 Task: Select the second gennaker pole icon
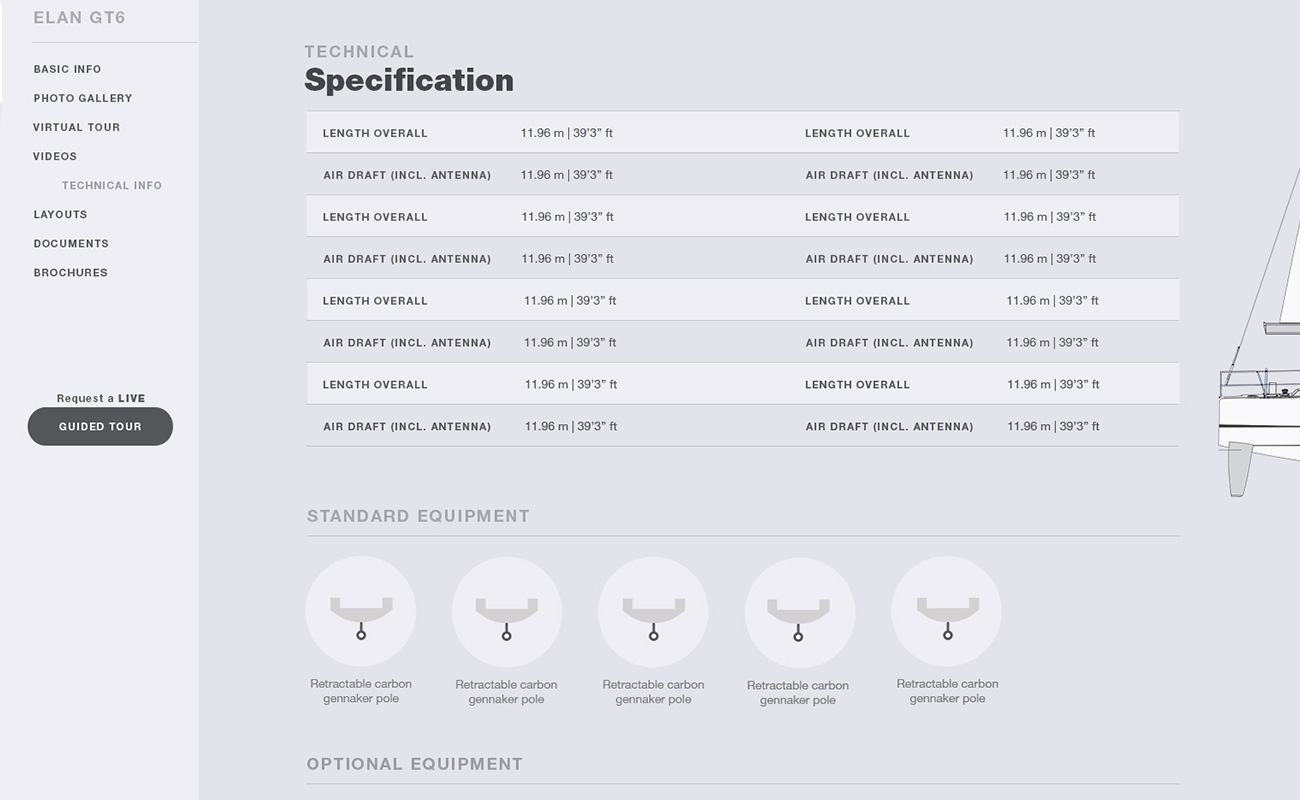[x=507, y=612]
